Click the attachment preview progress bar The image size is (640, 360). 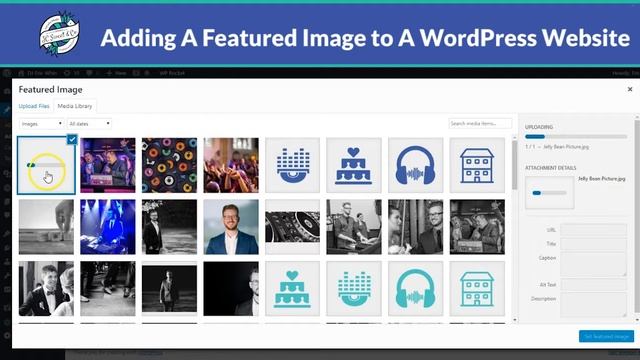point(549,193)
